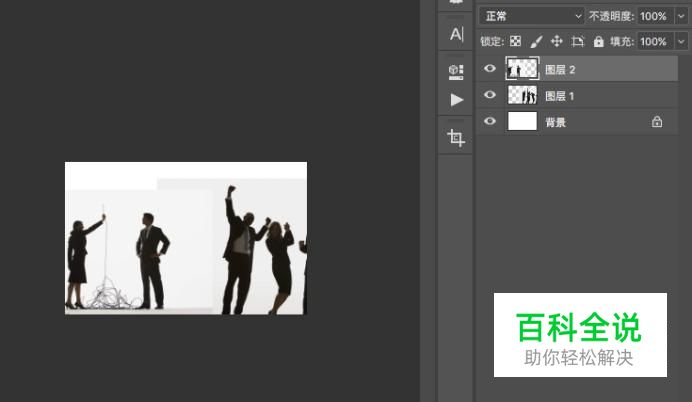Toggle 背景 layer eye icon
The width and height of the screenshot is (692, 402).
point(490,122)
